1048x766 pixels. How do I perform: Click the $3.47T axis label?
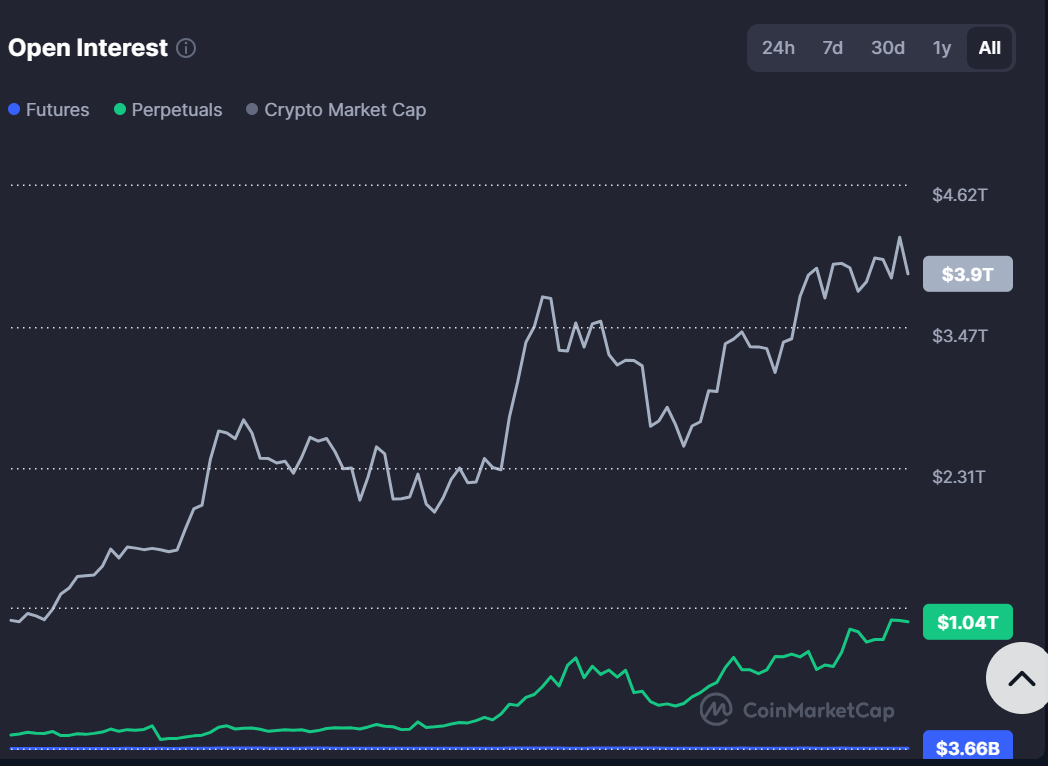pyautogui.click(x=959, y=336)
